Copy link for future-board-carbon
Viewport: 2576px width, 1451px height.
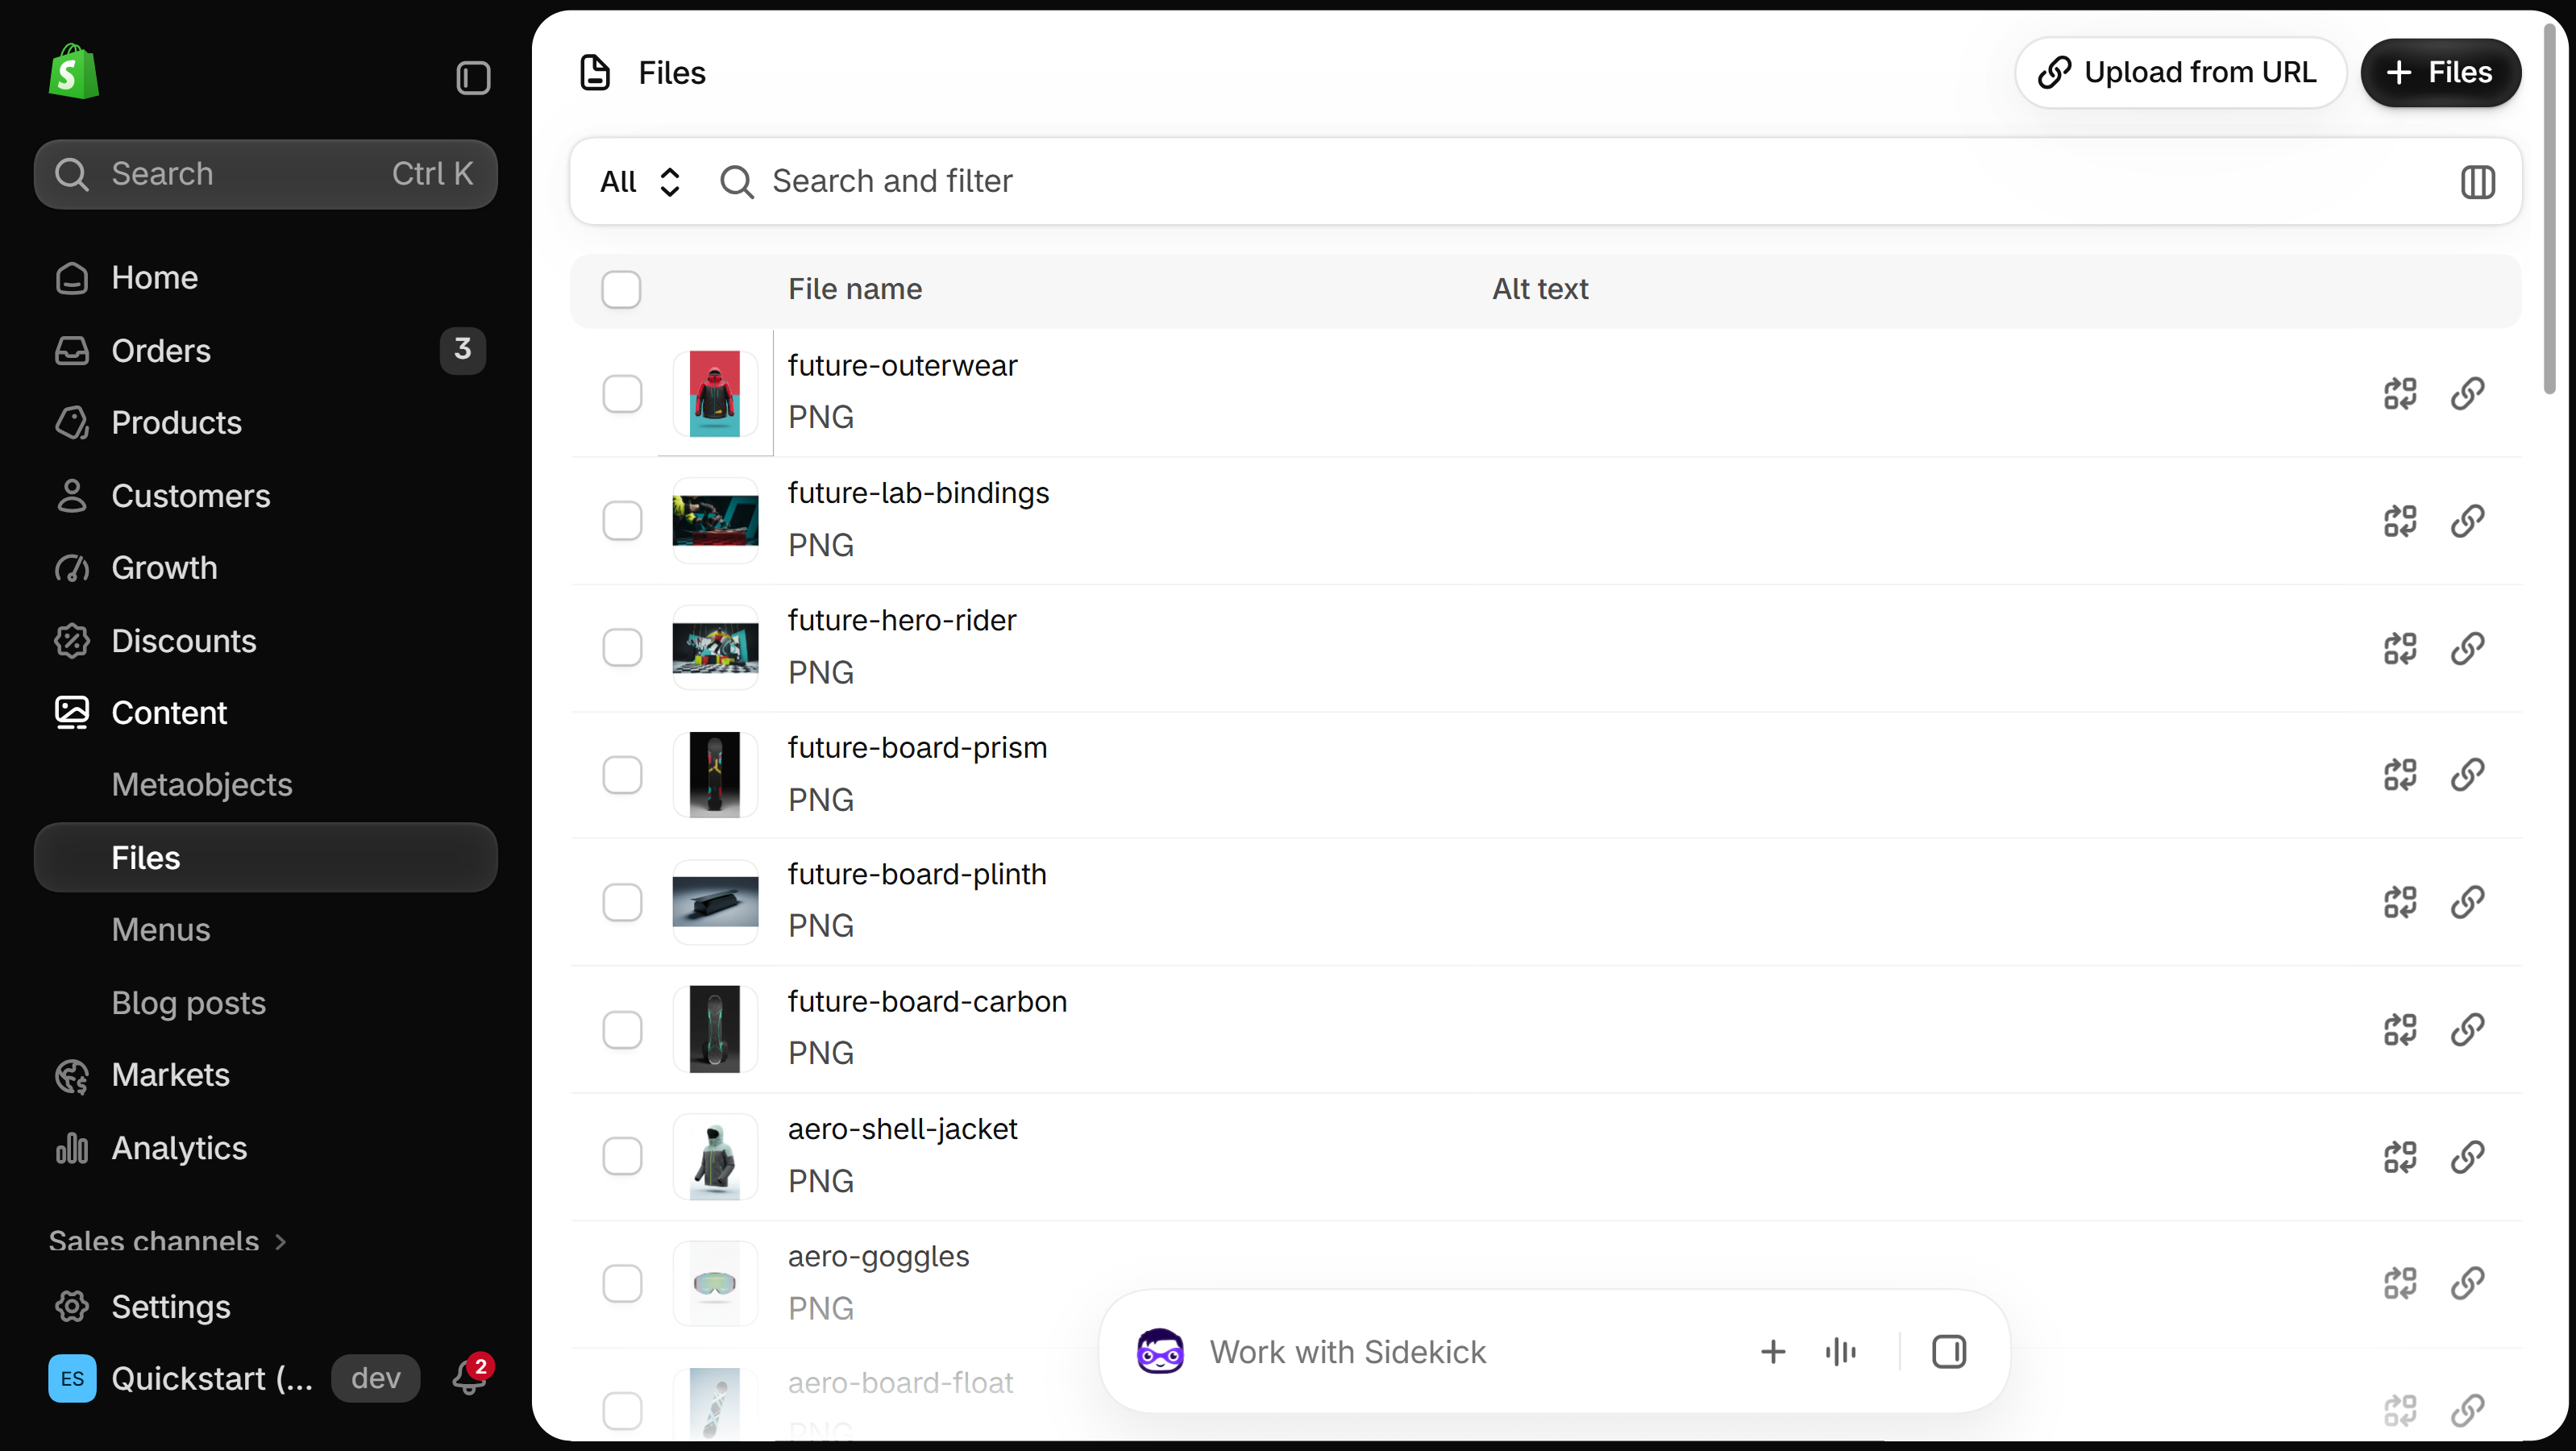point(2467,1029)
